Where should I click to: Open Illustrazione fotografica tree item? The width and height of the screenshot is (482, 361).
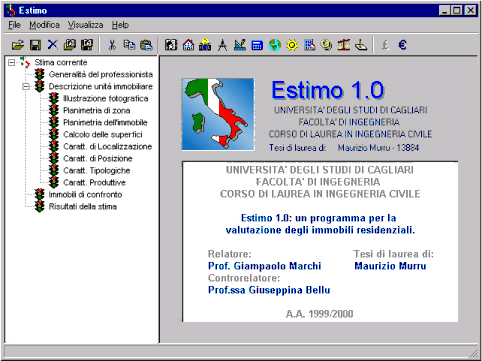point(106,99)
